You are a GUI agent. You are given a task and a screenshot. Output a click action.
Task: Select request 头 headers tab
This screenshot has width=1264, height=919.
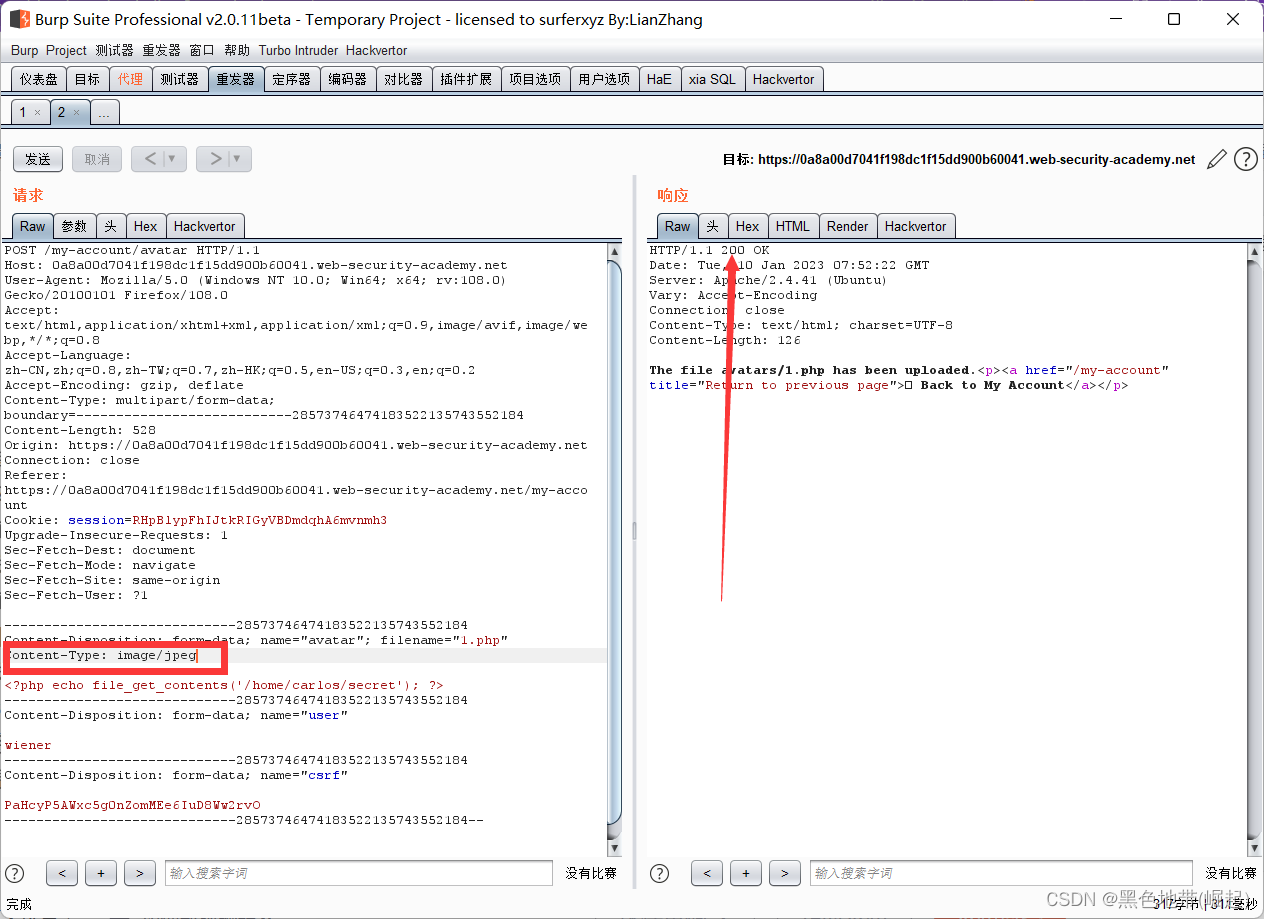(x=111, y=226)
